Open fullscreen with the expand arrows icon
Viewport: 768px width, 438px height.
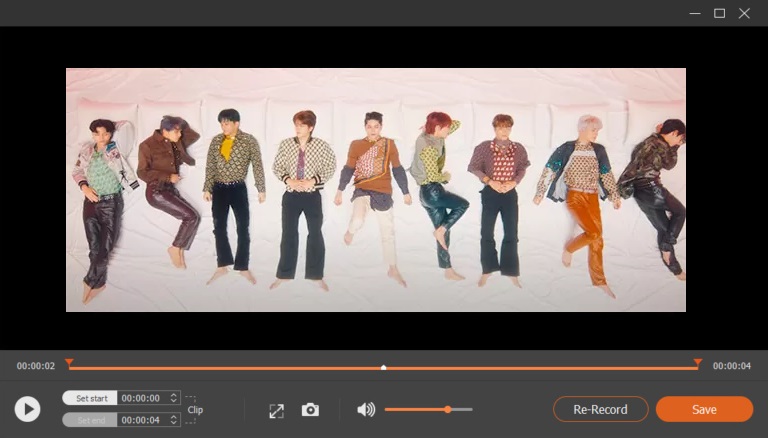point(276,411)
